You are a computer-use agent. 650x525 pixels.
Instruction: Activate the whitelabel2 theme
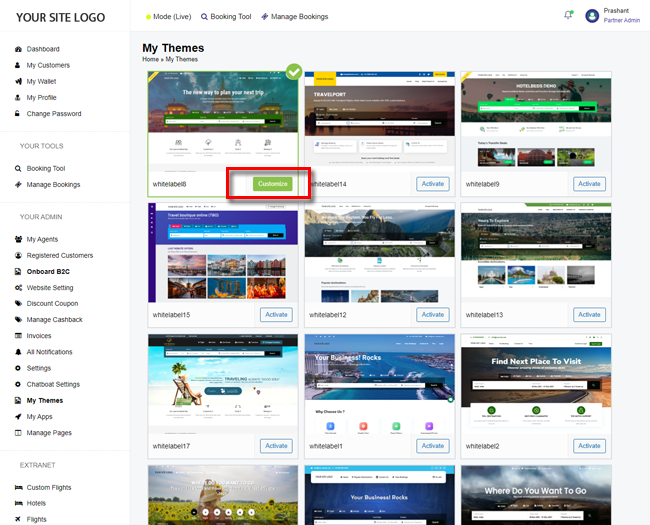tap(589, 446)
